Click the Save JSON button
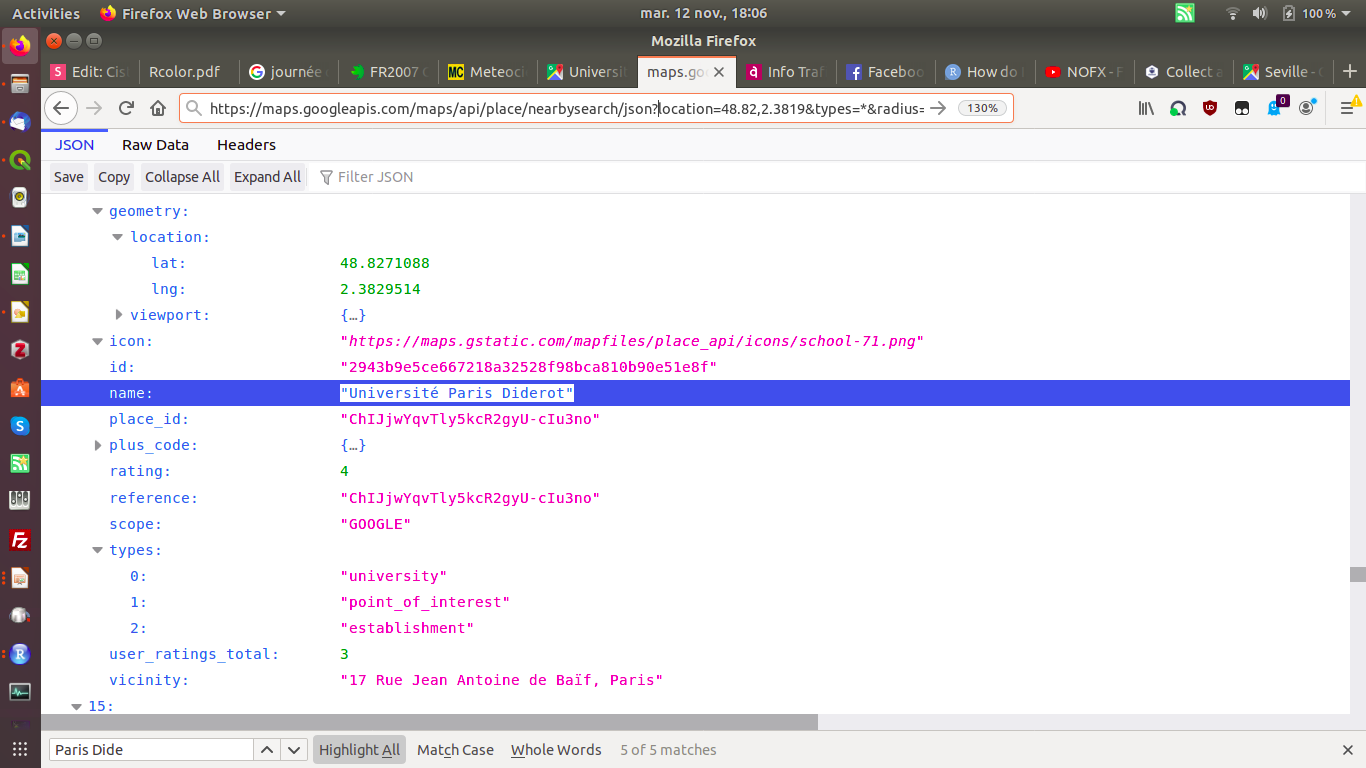The width and height of the screenshot is (1366, 768). pyautogui.click(x=68, y=177)
